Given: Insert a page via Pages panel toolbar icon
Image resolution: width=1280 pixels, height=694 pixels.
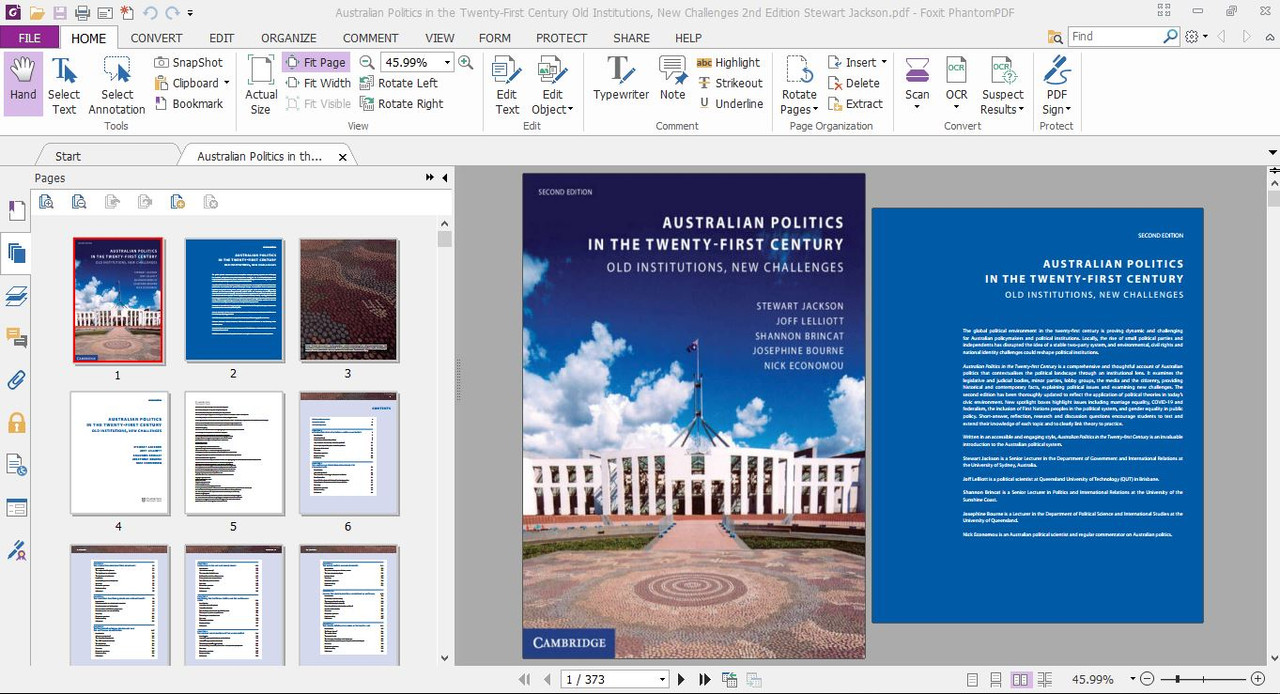Looking at the screenshot, I should point(178,202).
